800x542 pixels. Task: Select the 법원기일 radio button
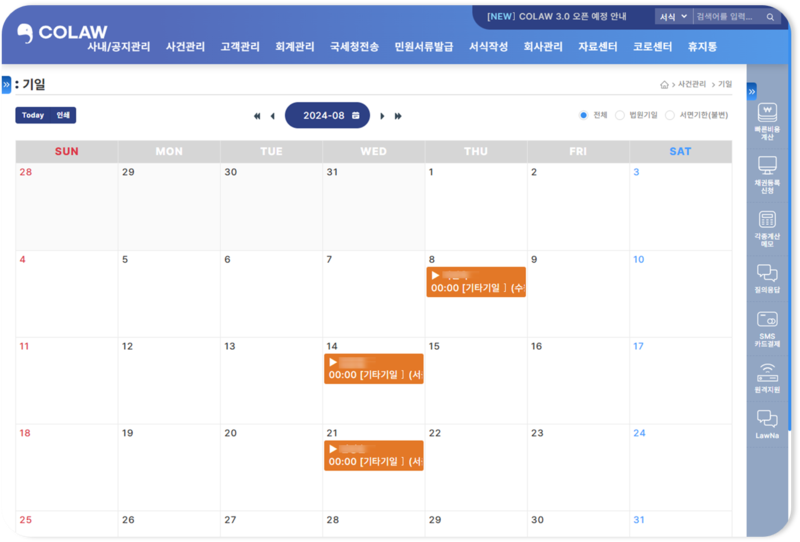click(x=619, y=115)
